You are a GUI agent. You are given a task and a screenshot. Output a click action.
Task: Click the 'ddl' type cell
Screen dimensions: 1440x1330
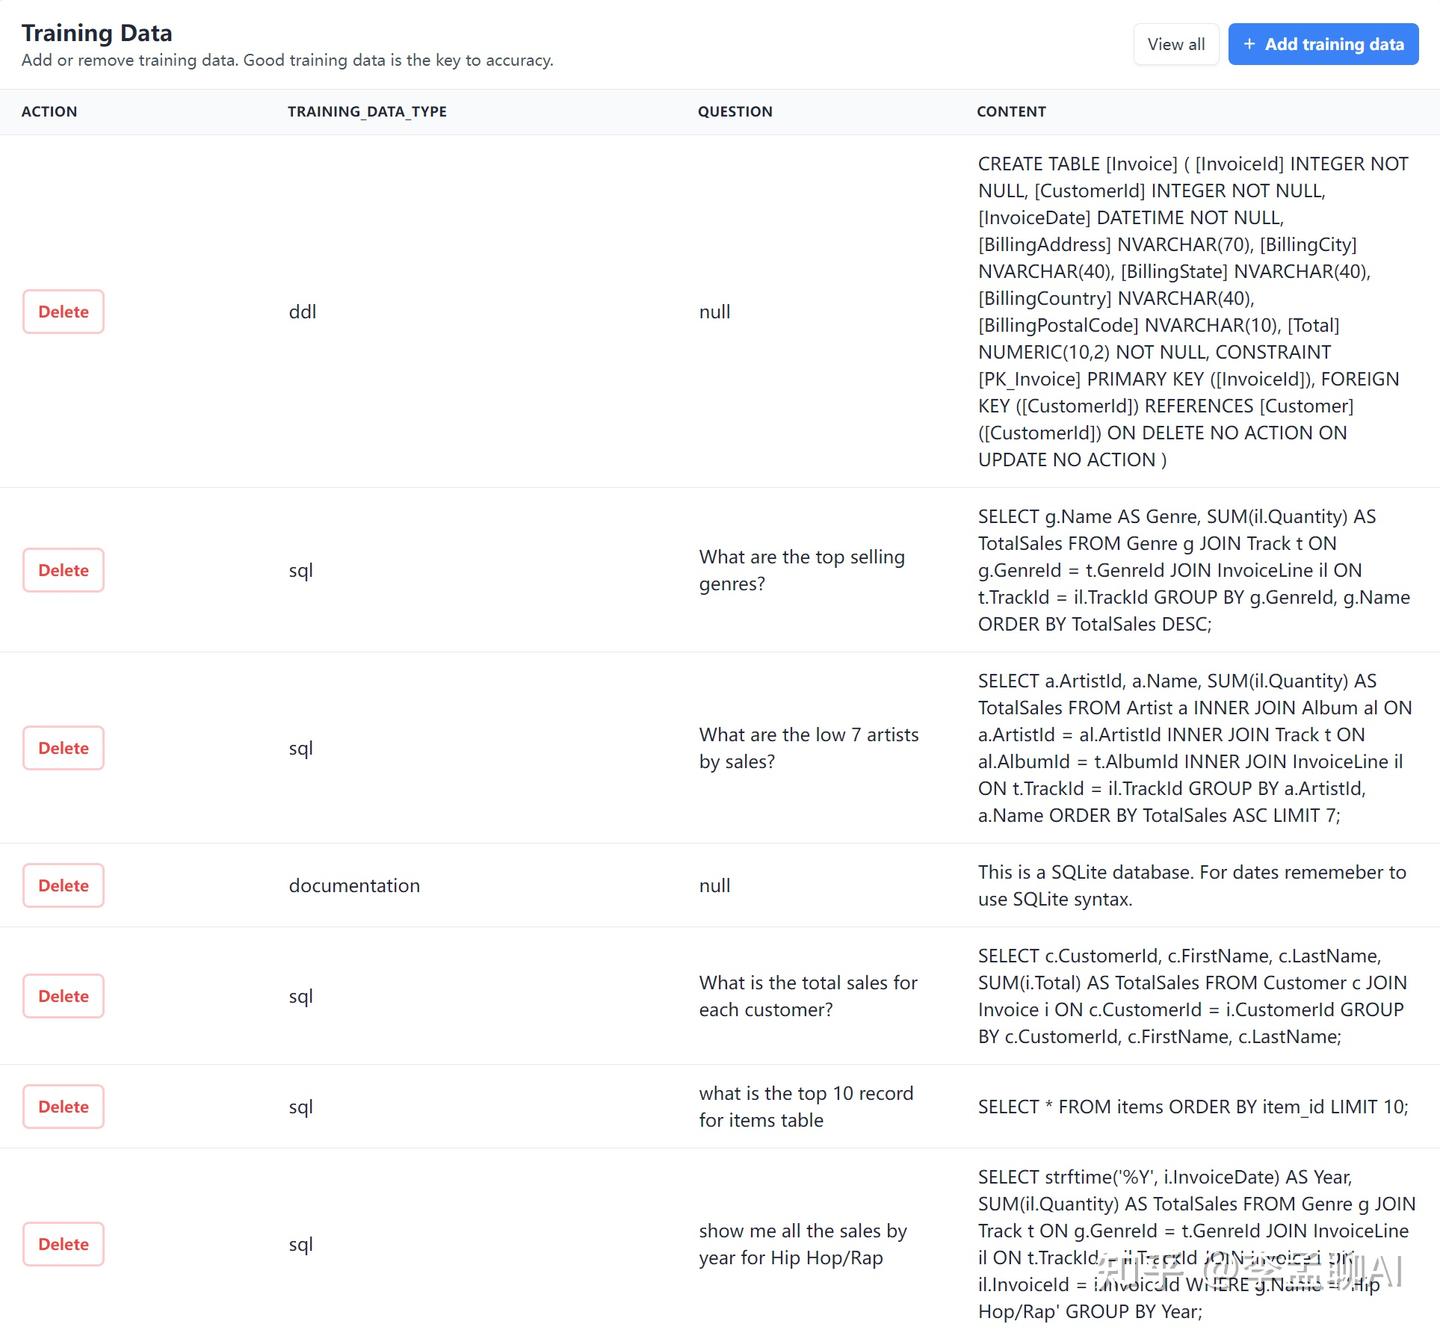click(x=302, y=312)
